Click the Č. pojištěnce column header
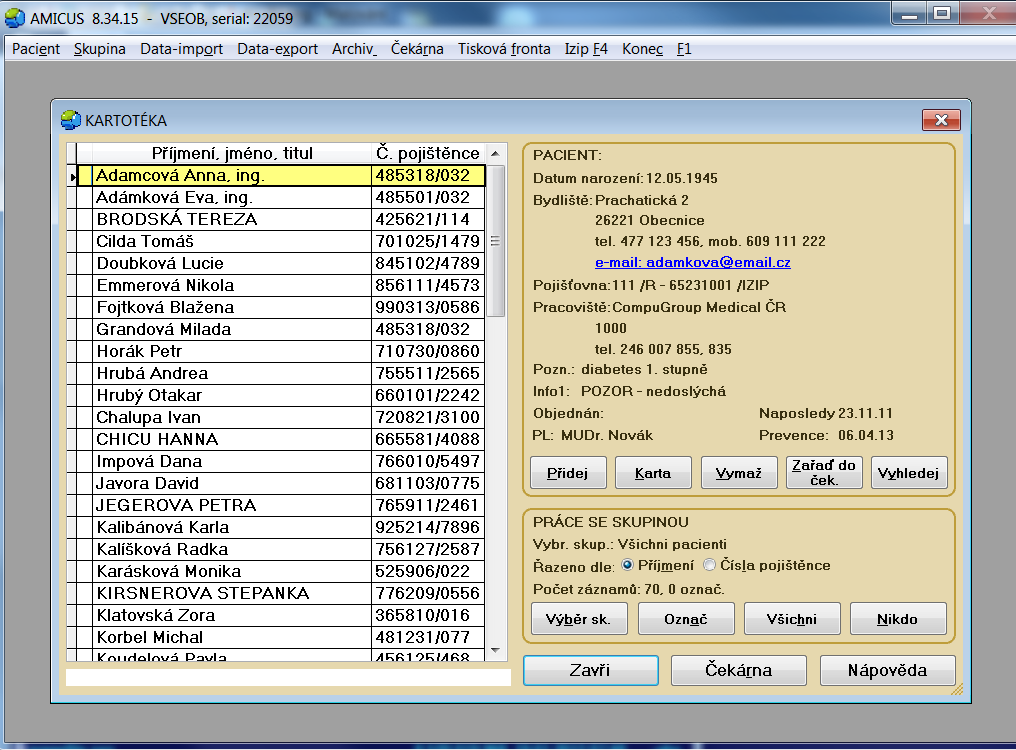1016x750 pixels. coord(428,154)
